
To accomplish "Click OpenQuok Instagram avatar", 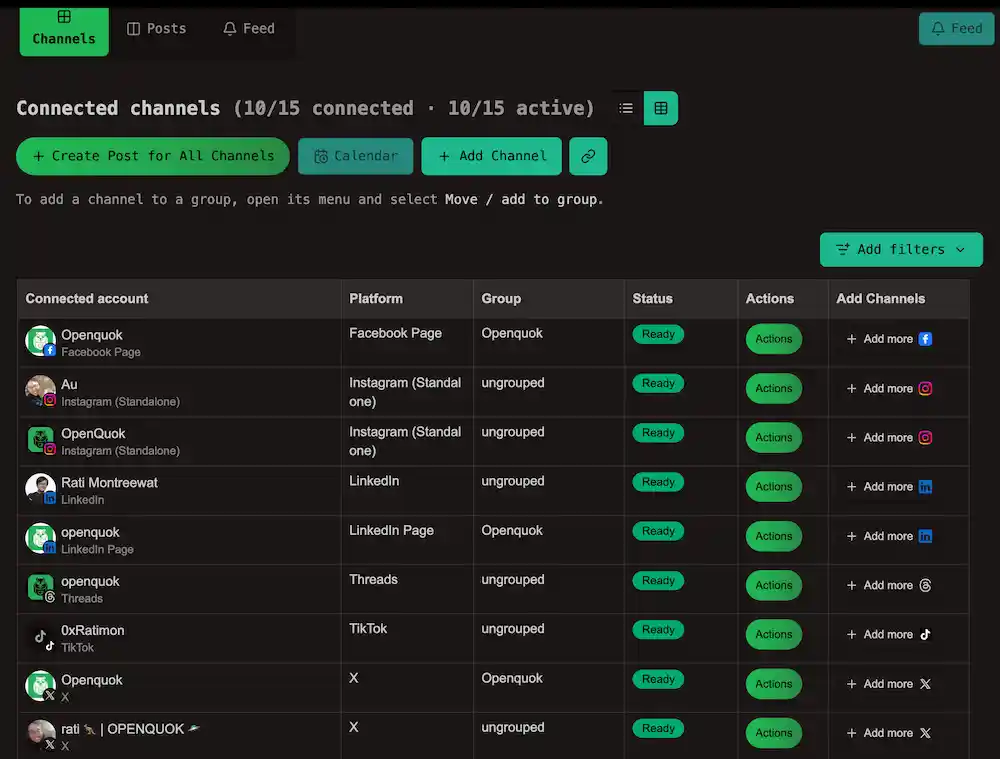I will click(40, 440).
